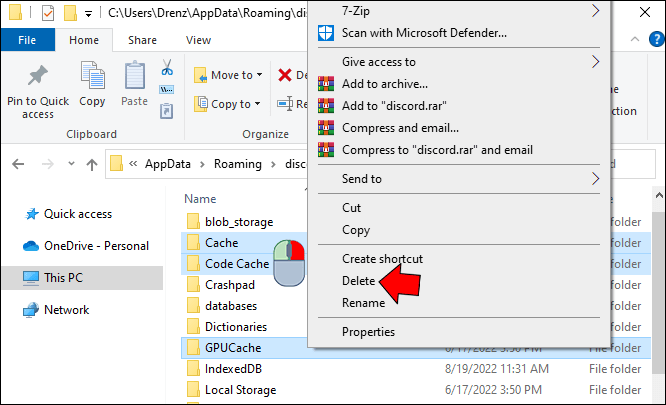This screenshot has height=405, width=666.
Task: Open Properties from the context menu
Action: coord(368,332)
